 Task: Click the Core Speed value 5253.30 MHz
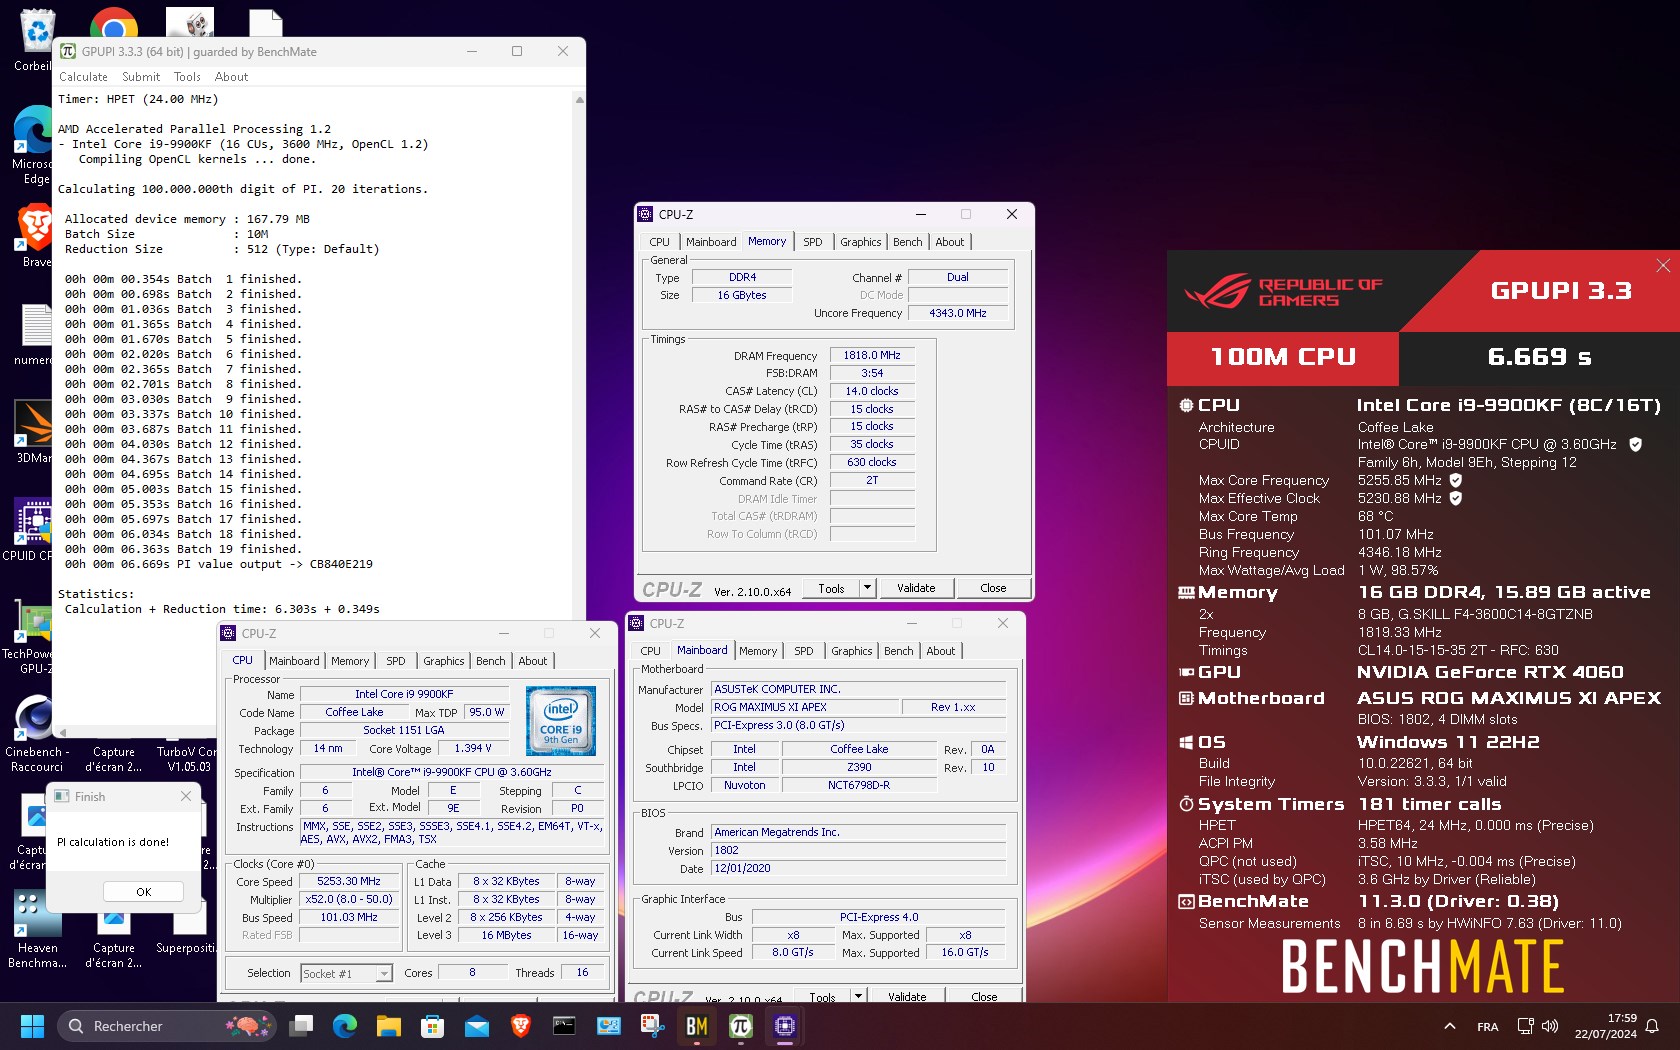pos(349,882)
